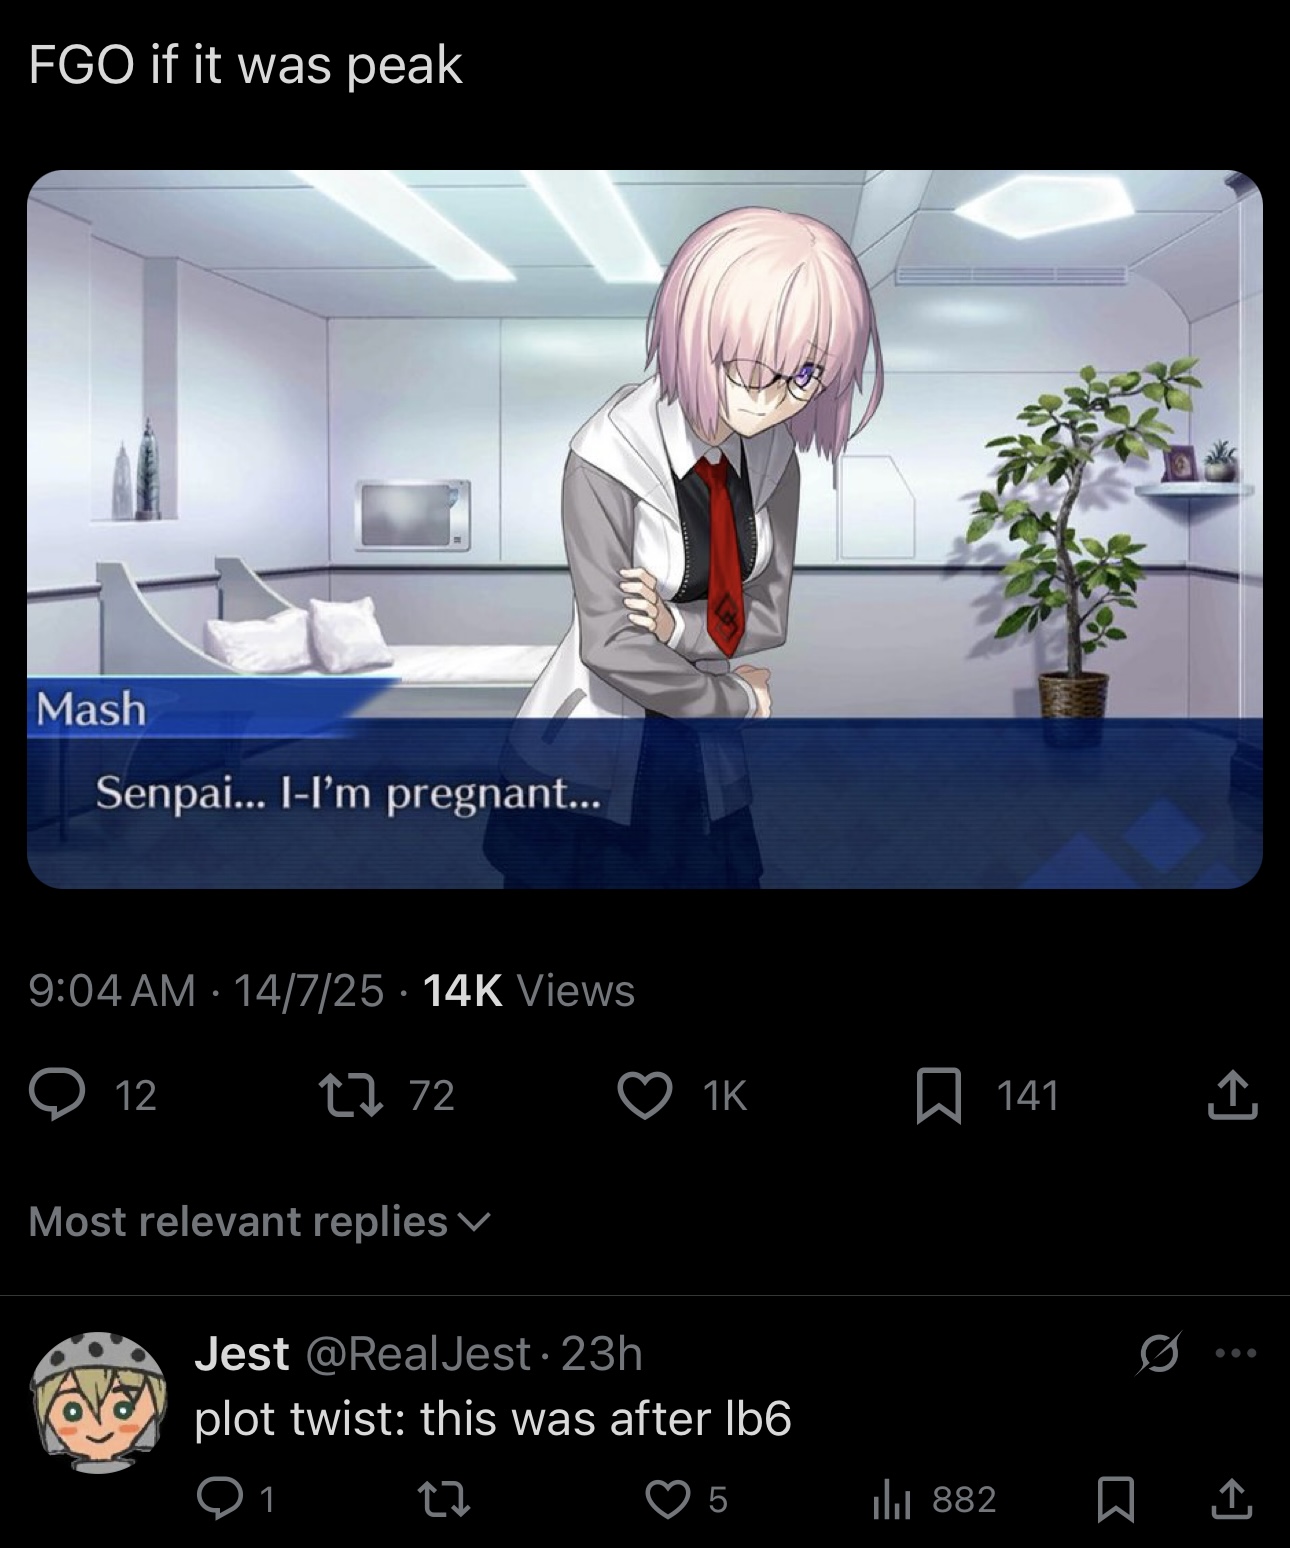
Task: Expand the Most relevant replies sort dropdown
Action: click(x=260, y=1221)
